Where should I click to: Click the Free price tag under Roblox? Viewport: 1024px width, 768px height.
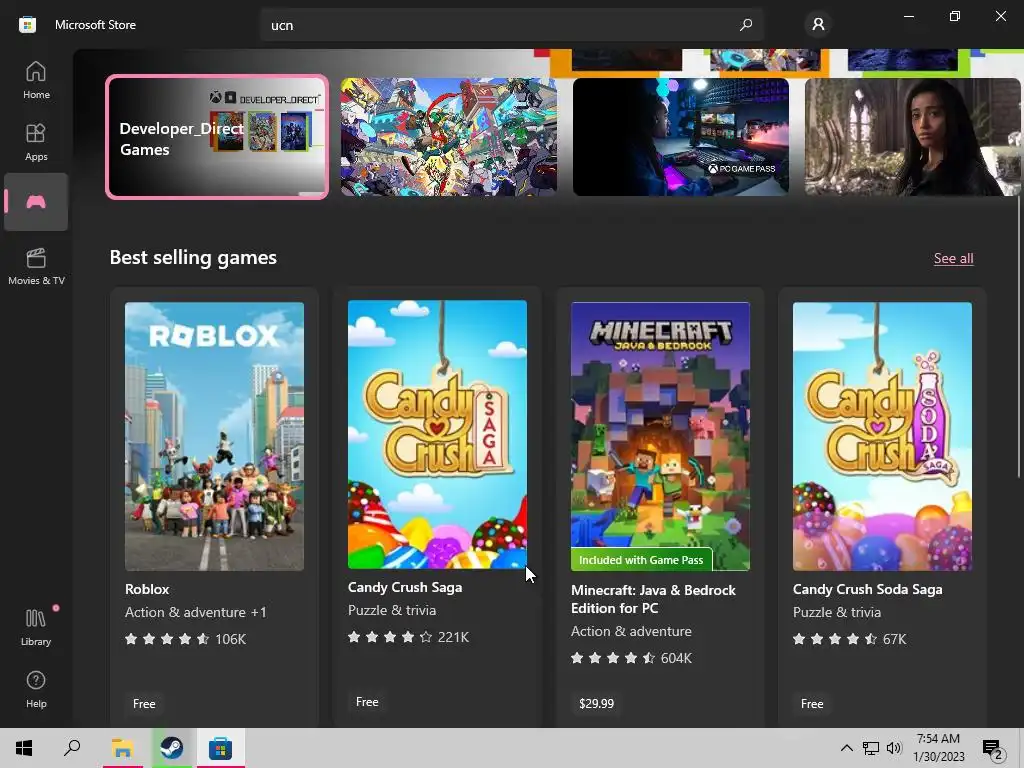click(144, 703)
